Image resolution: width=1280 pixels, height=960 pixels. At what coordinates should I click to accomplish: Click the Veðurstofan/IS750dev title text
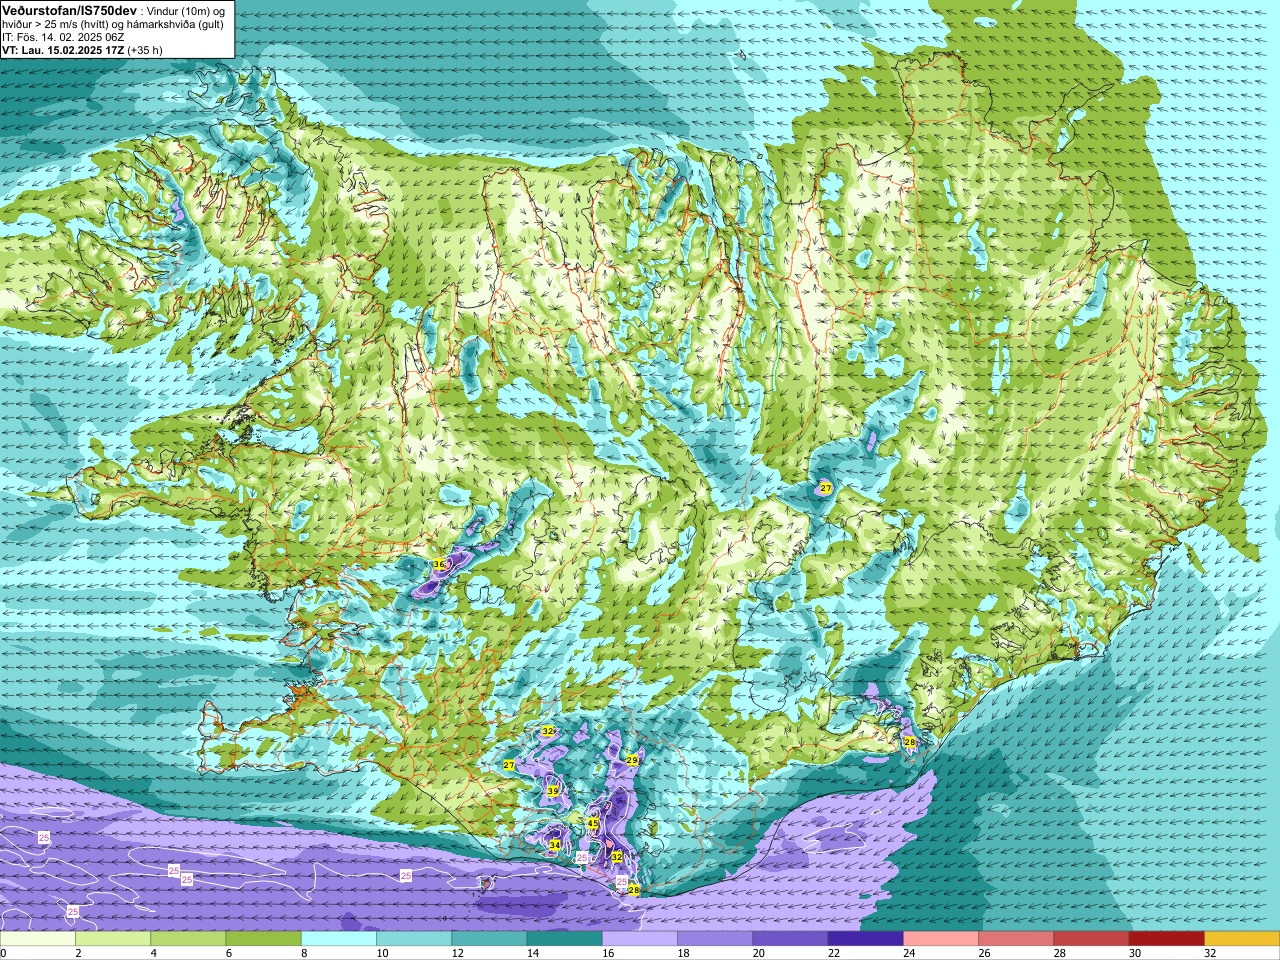click(x=69, y=10)
